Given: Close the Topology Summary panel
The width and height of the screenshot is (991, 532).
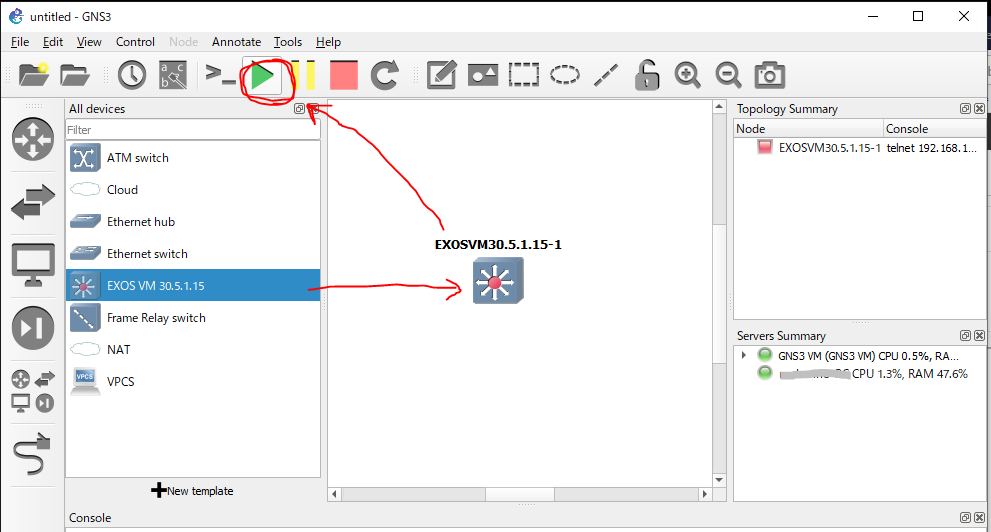Looking at the screenshot, I should tap(979, 109).
